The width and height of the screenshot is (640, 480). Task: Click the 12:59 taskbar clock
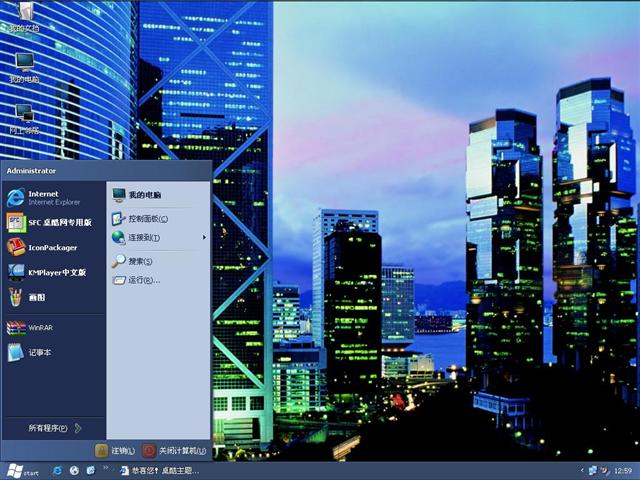[x=623, y=471]
